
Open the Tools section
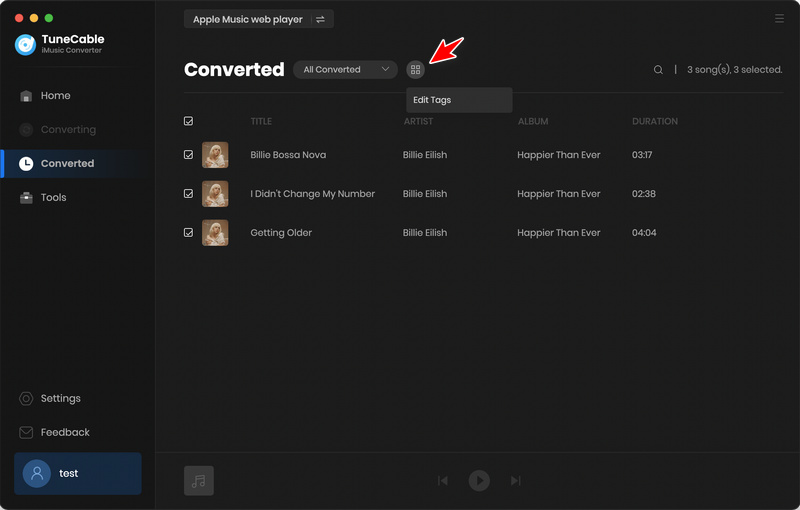click(43, 197)
